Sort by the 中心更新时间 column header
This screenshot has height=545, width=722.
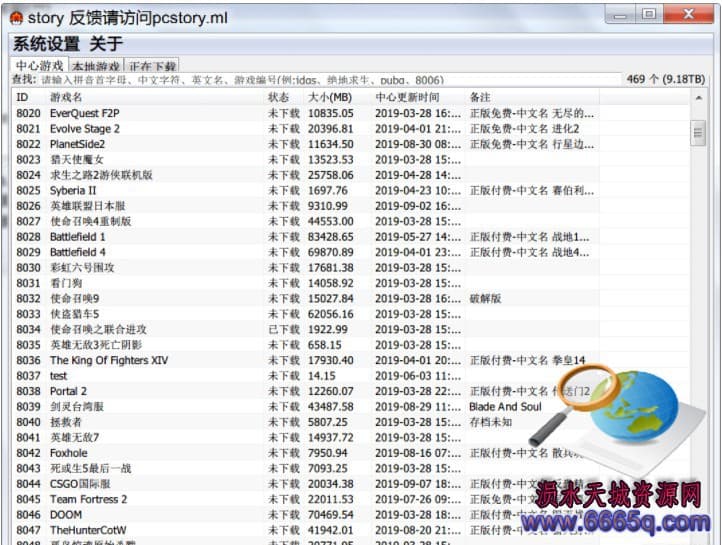[x=418, y=97]
